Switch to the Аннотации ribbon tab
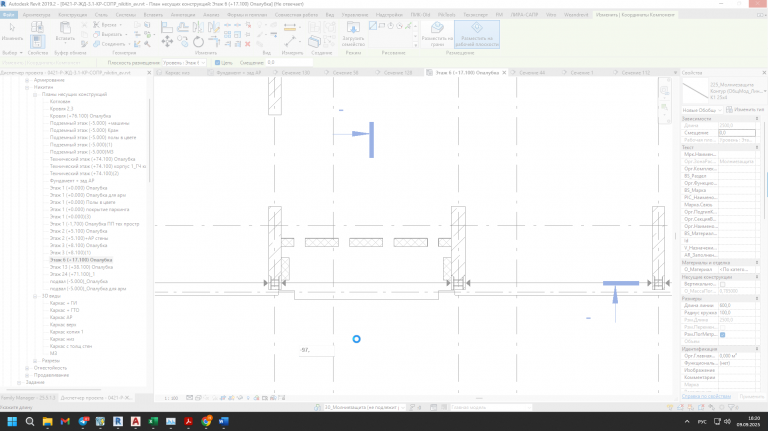Screen dimensions: 768x431 pos(183,15)
